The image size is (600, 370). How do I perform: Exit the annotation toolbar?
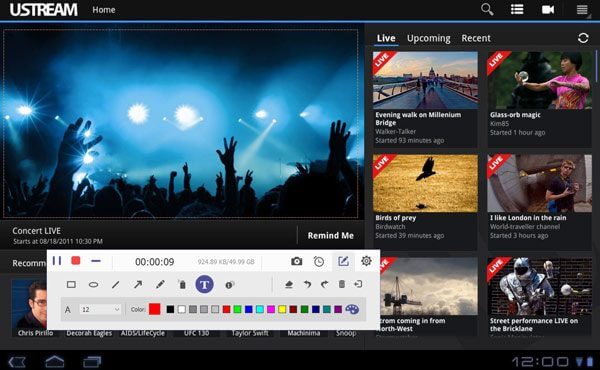(358, 284)
